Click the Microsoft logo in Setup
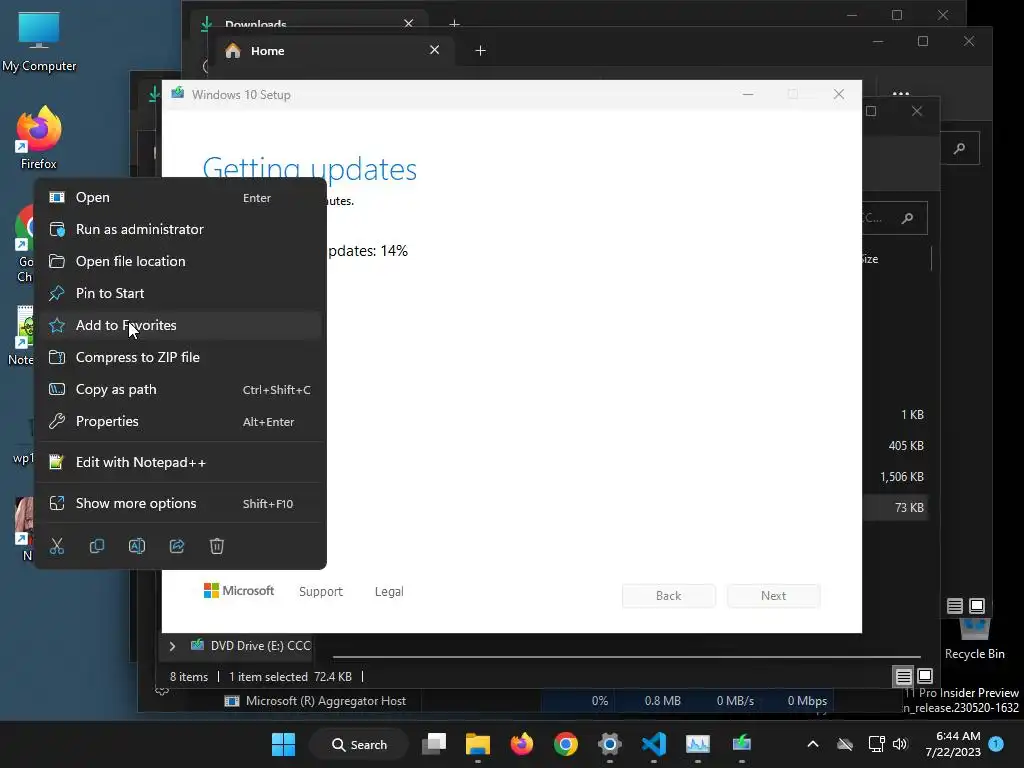Image resolution: width=1024 pixels, height=768 pixels. point(239,590)
